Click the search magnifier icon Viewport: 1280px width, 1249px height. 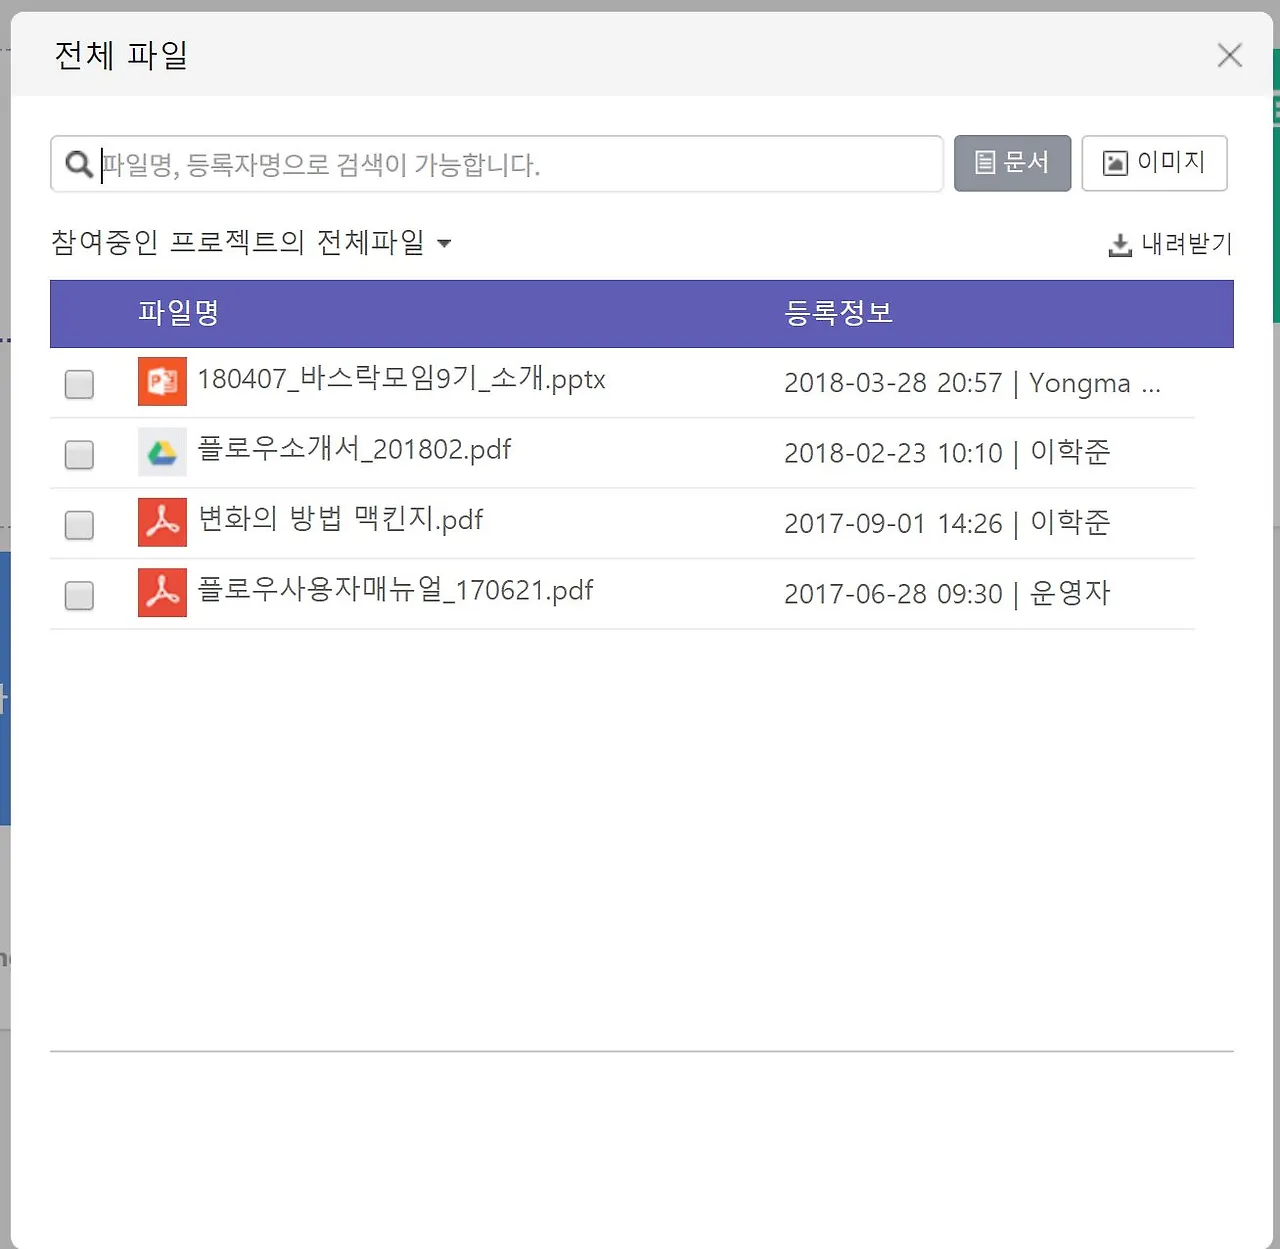click(78, 163)
